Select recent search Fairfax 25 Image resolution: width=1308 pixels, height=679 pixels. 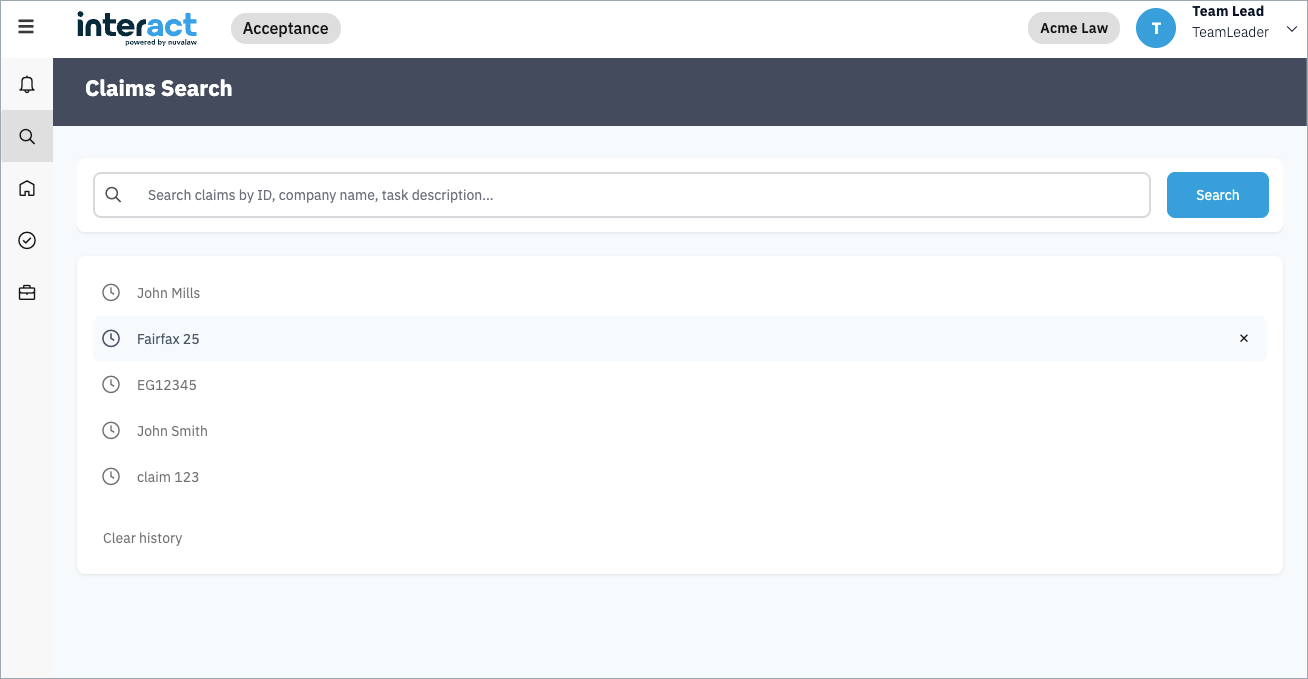click(168, 339)
